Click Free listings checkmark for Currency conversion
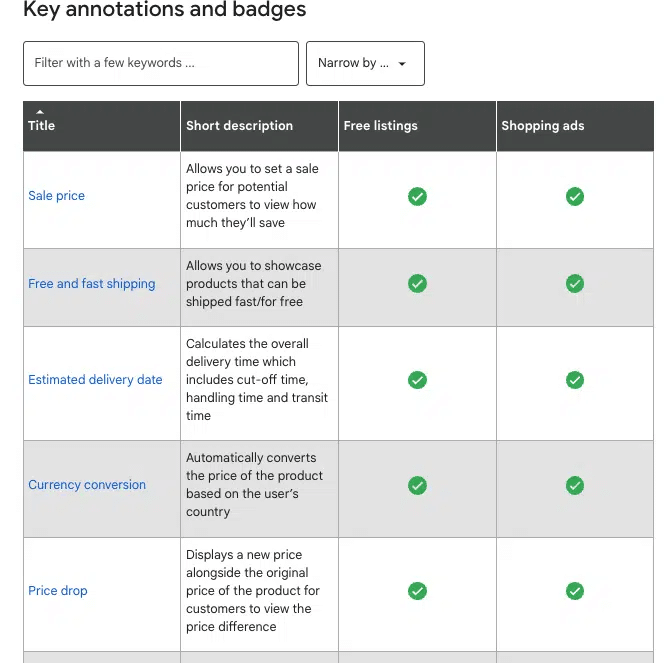Viewport: 664px width, 663px height. coord(417,485)
